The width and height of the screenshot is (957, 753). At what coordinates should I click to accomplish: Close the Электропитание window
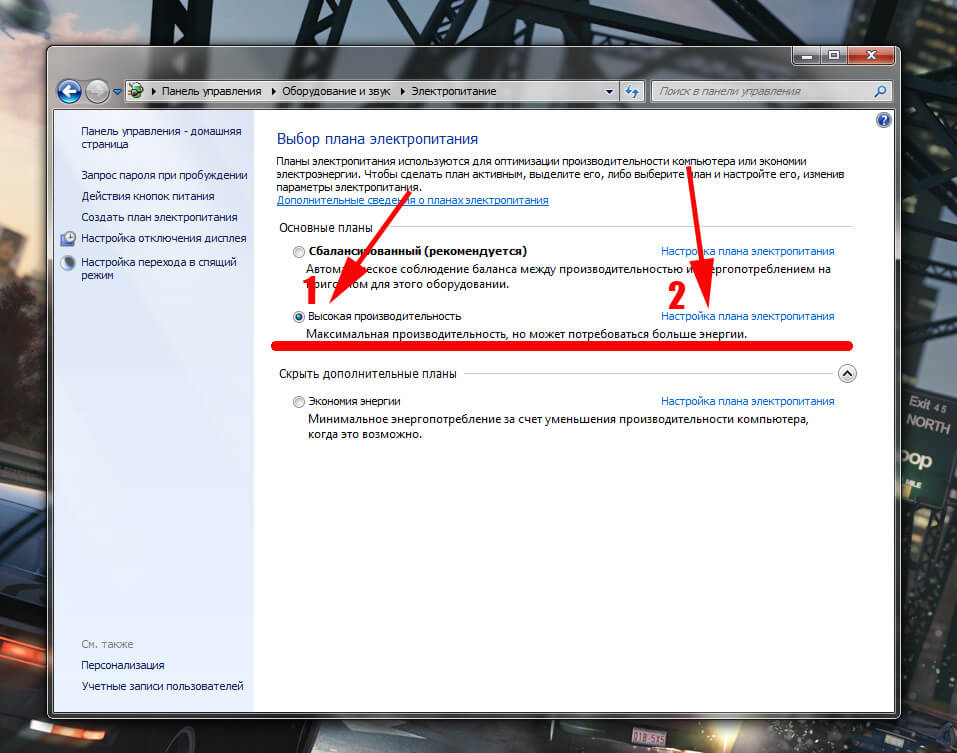[871, 56]
